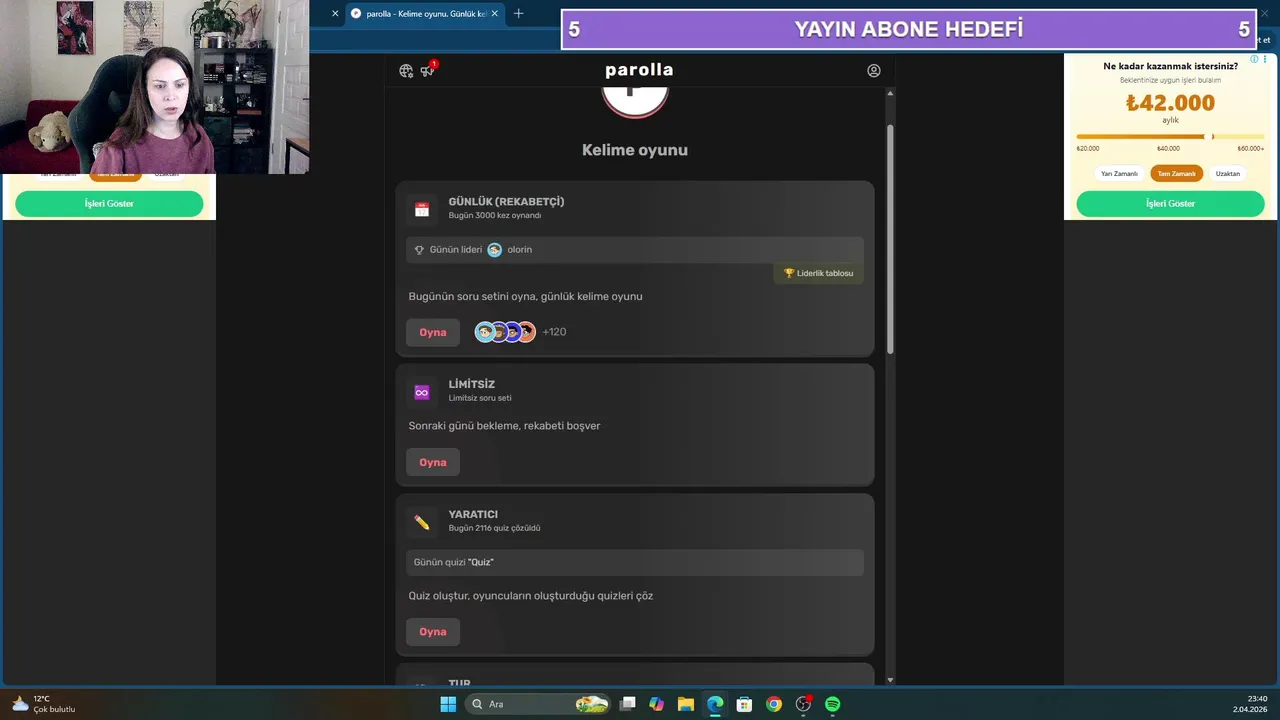Click the trophy icon beside Günün lideri

pyautogui.click(x=419, y=250)
